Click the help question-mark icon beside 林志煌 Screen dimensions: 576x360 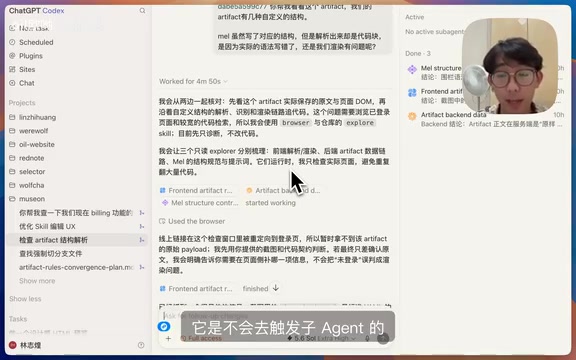pos(141,345)
